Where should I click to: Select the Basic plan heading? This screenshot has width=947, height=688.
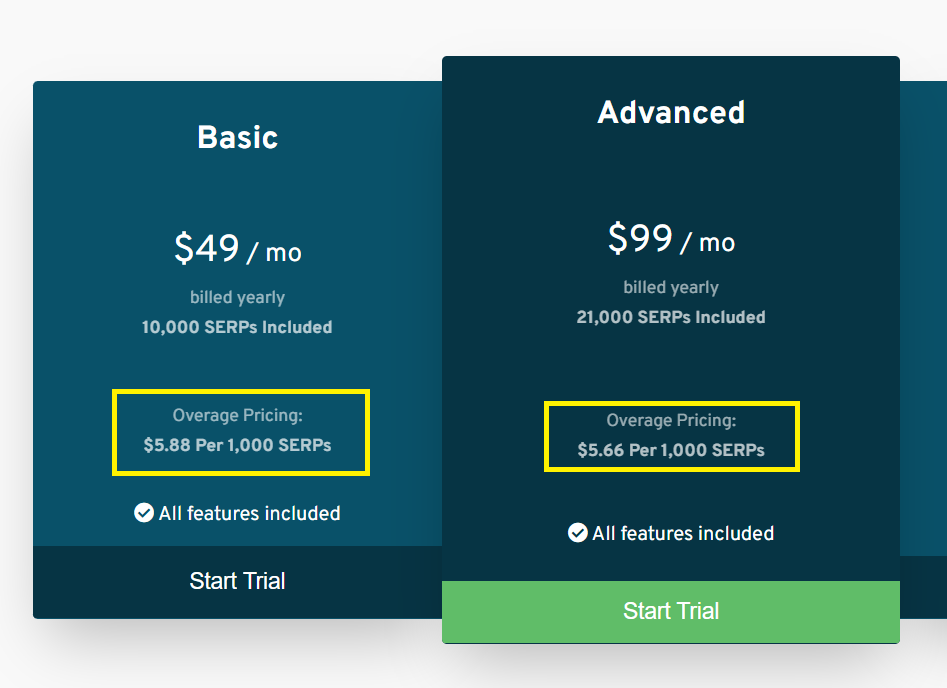(x=237, y=137)
